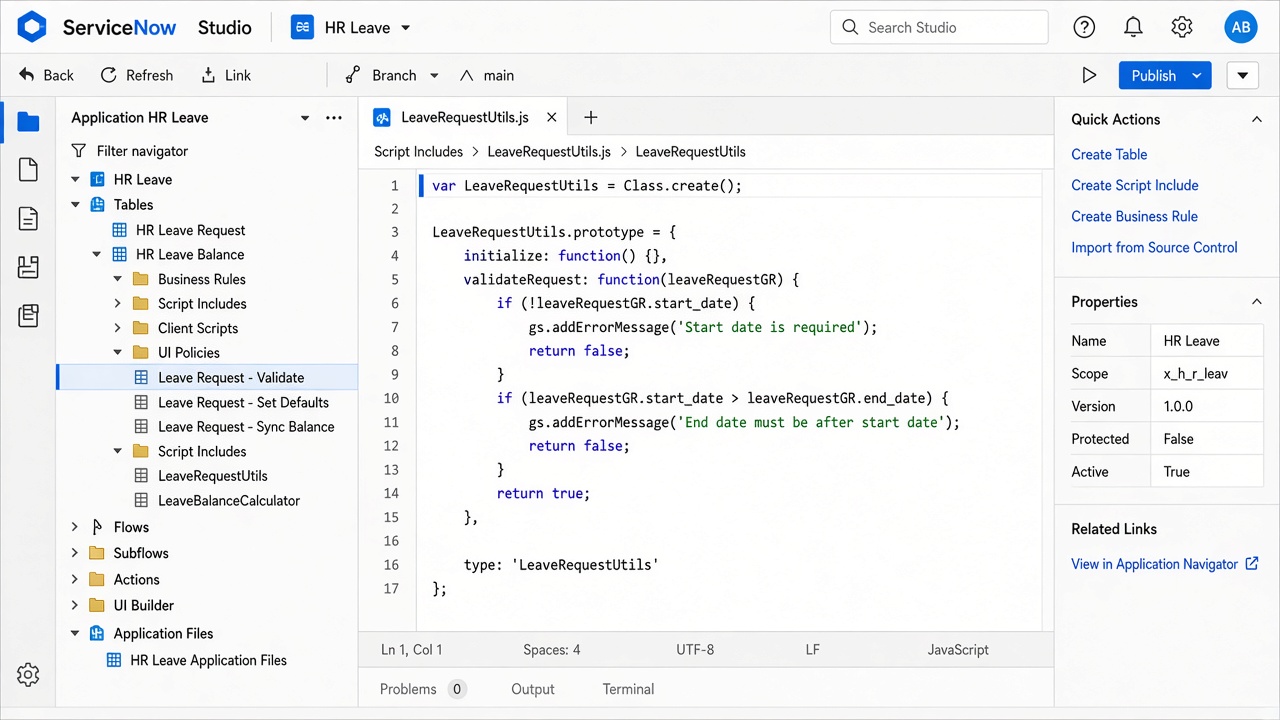Expand the Flows tree node
The height and width of the screenshot is (720, 1280).
click(x=75, y=527)
